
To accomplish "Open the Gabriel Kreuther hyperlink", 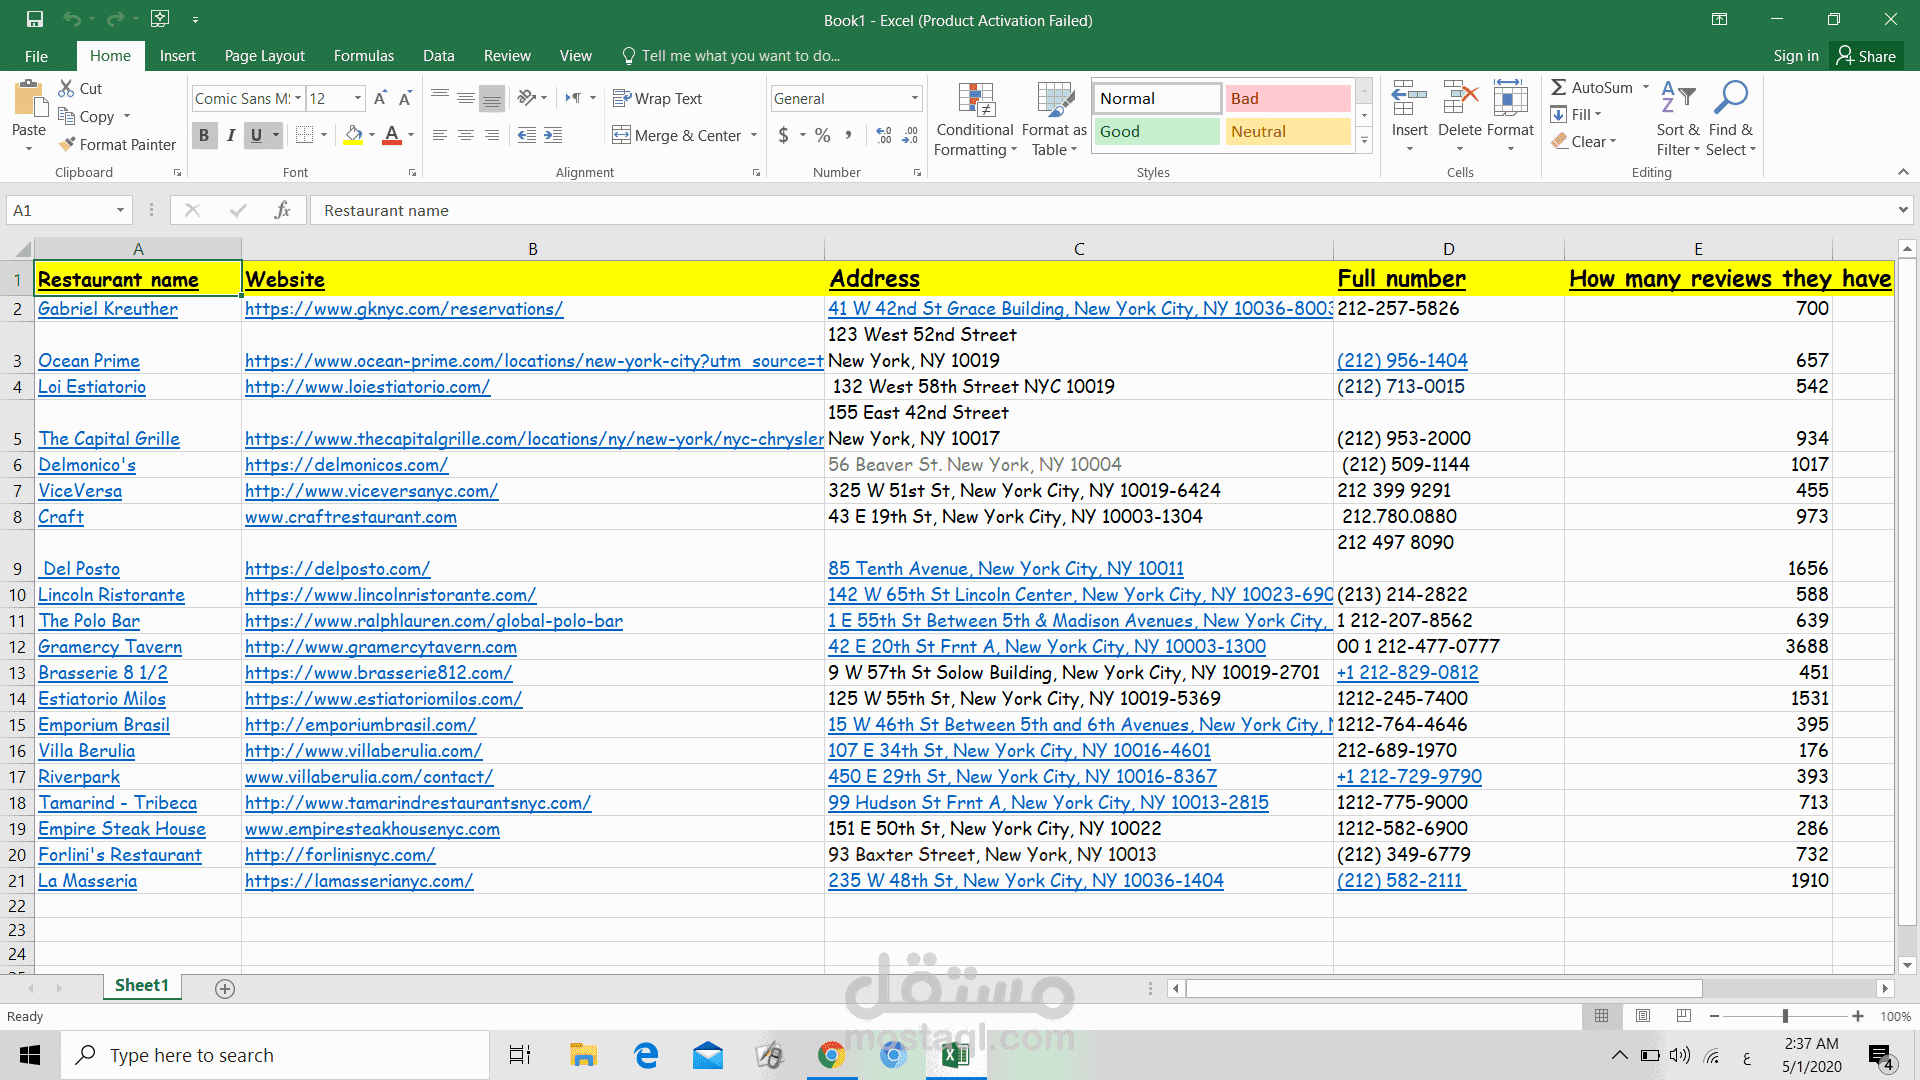I will tap(108, 309).
